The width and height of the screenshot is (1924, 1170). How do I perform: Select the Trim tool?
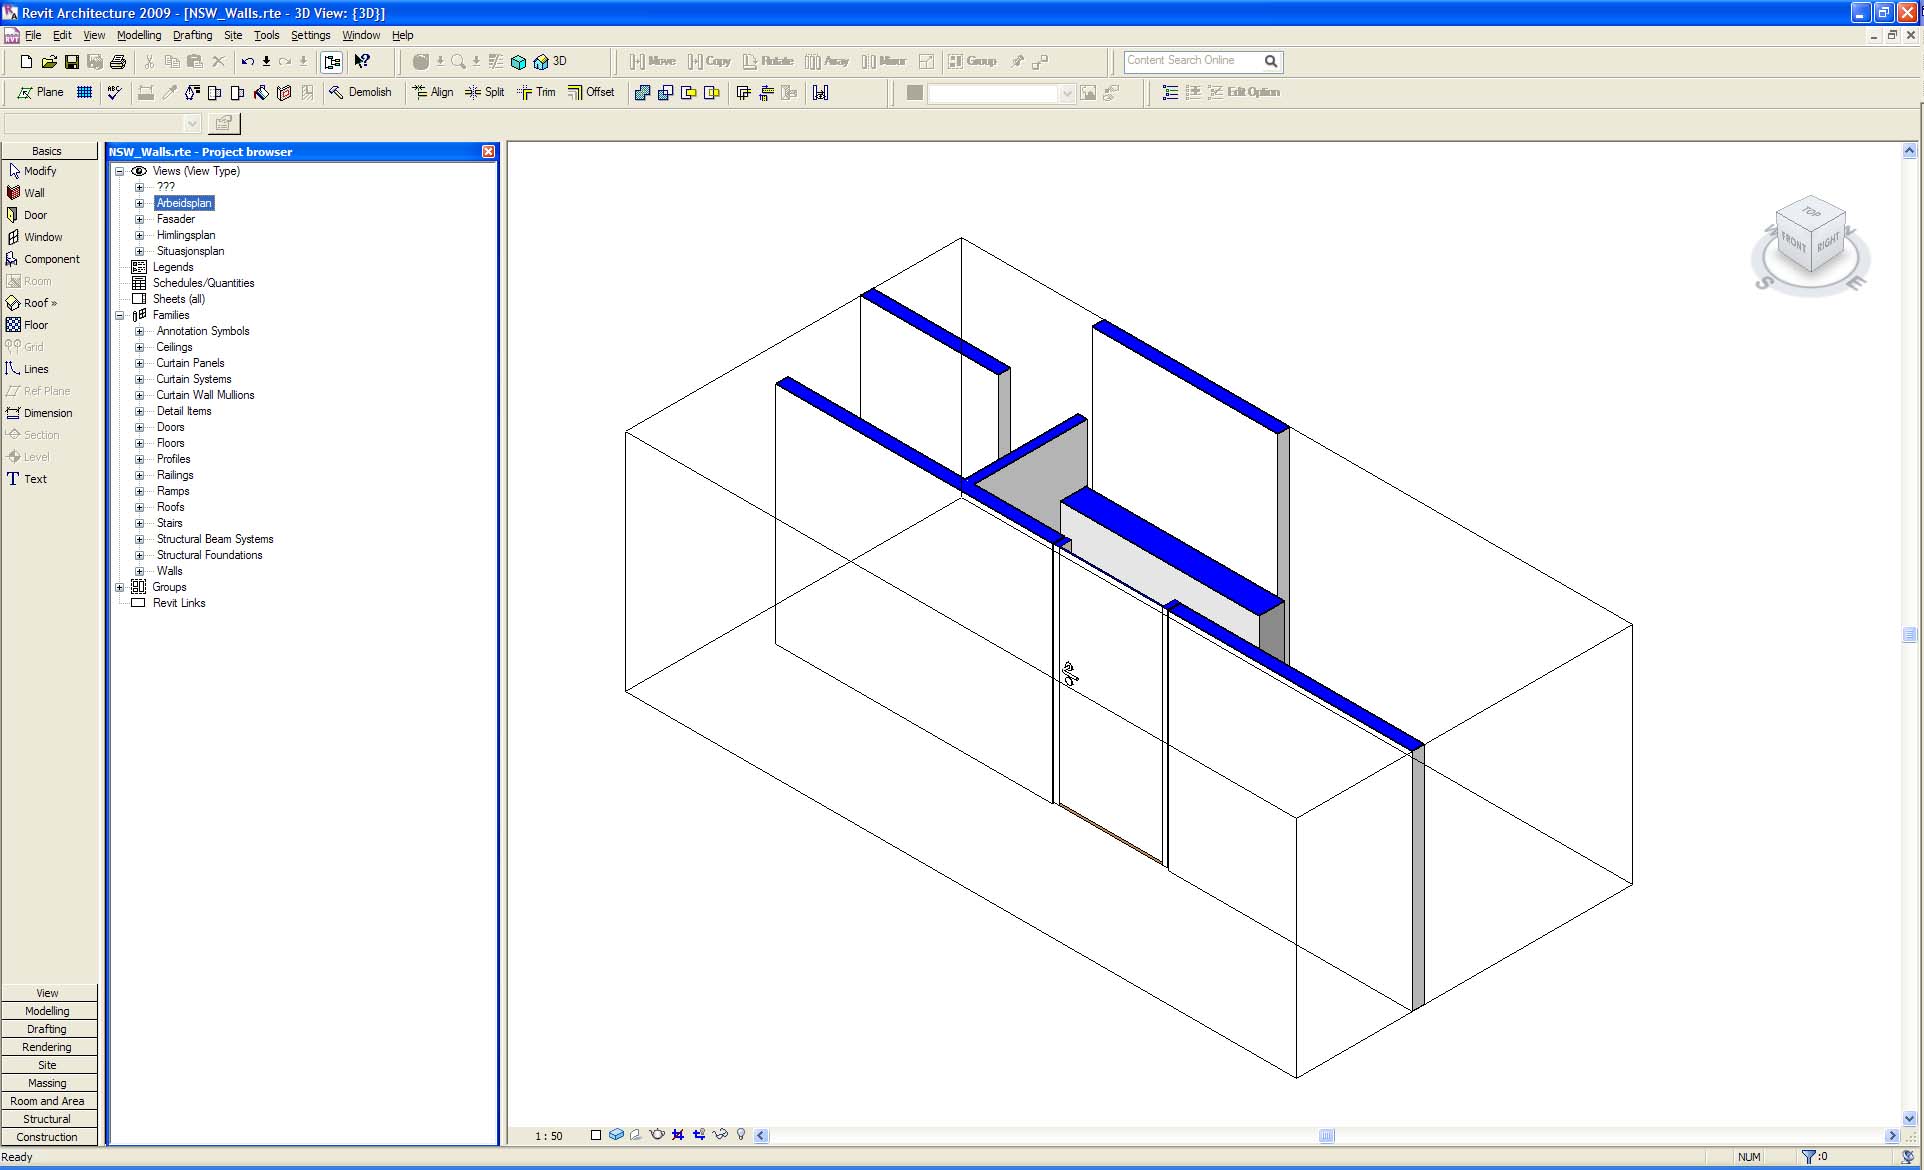[x=536, y=92]
